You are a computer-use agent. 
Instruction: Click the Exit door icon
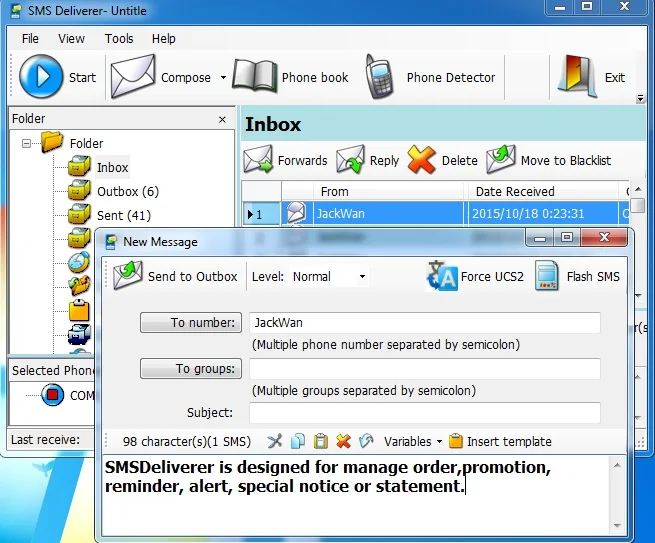(577, 77)
